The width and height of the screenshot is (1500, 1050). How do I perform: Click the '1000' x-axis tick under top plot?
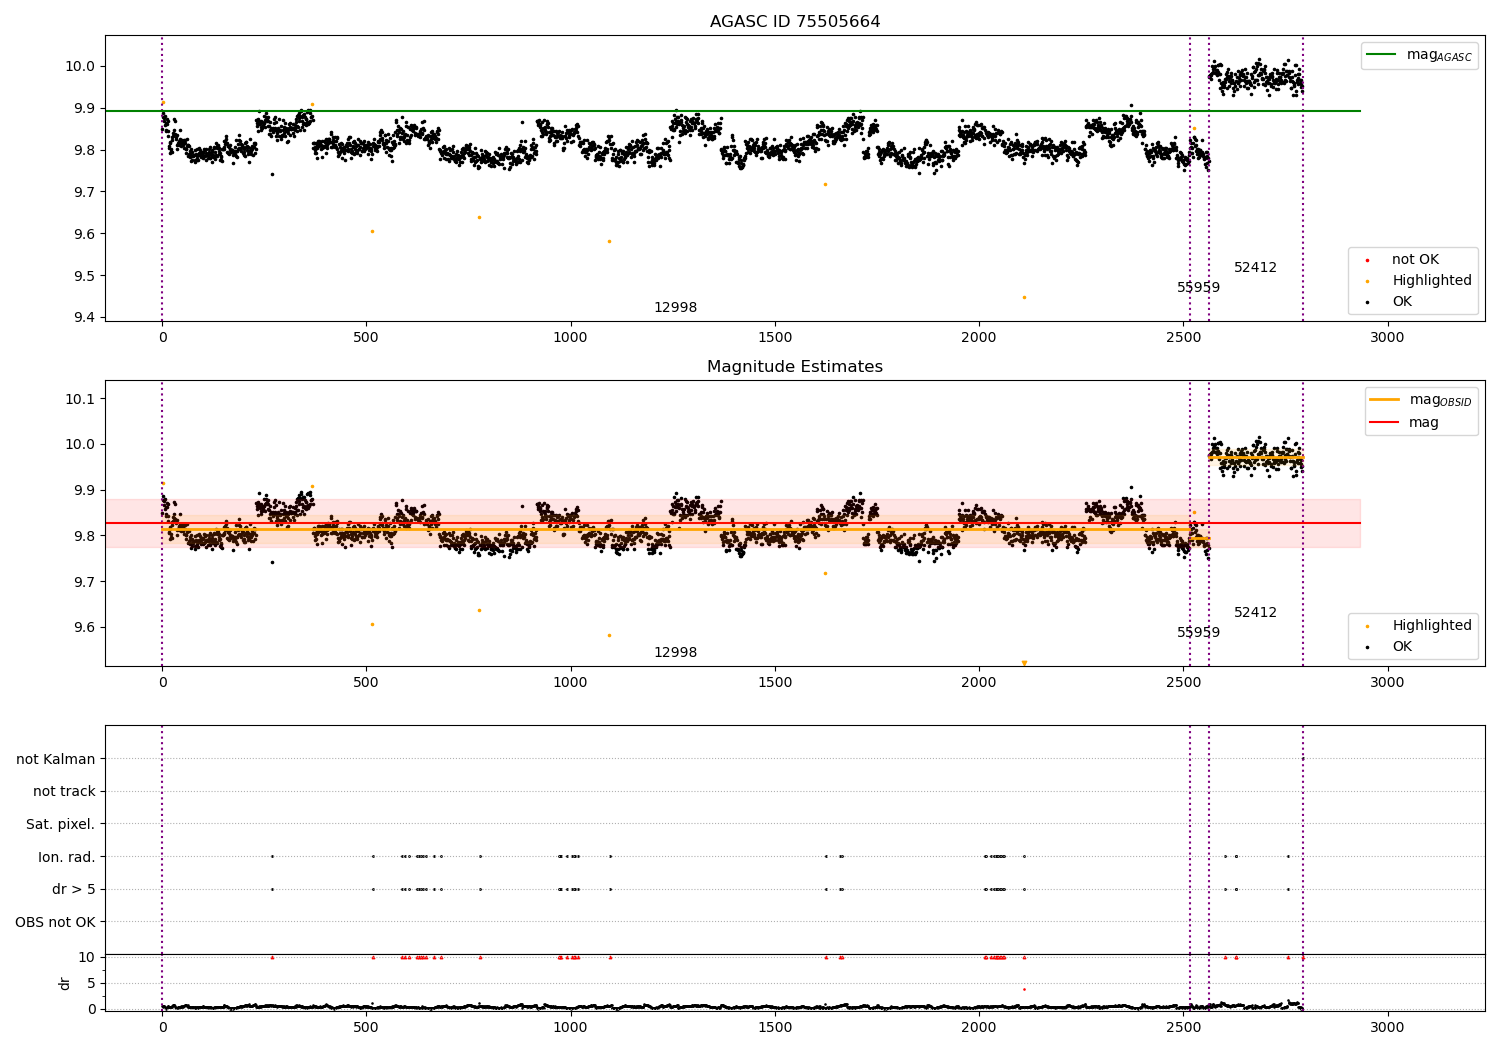(570, 338)
